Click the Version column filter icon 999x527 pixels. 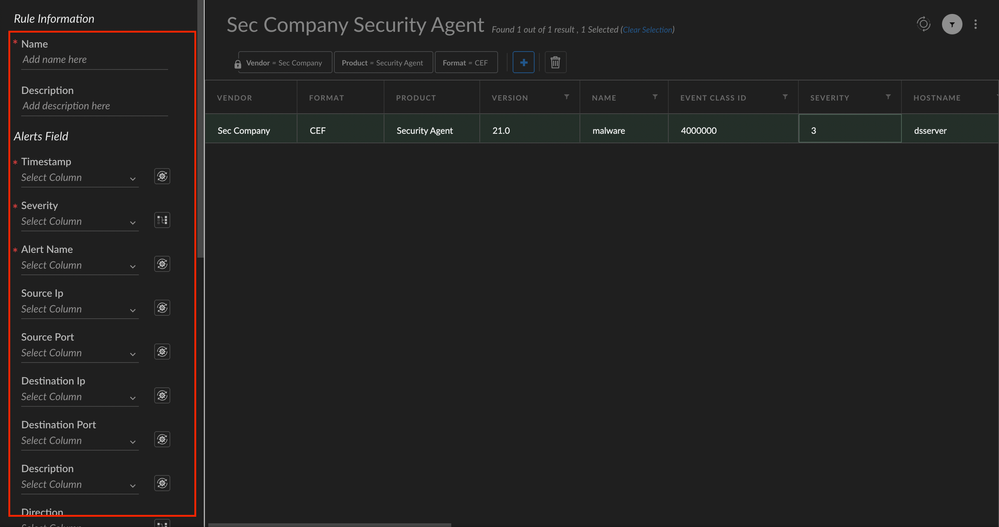[x=567, y=98]
